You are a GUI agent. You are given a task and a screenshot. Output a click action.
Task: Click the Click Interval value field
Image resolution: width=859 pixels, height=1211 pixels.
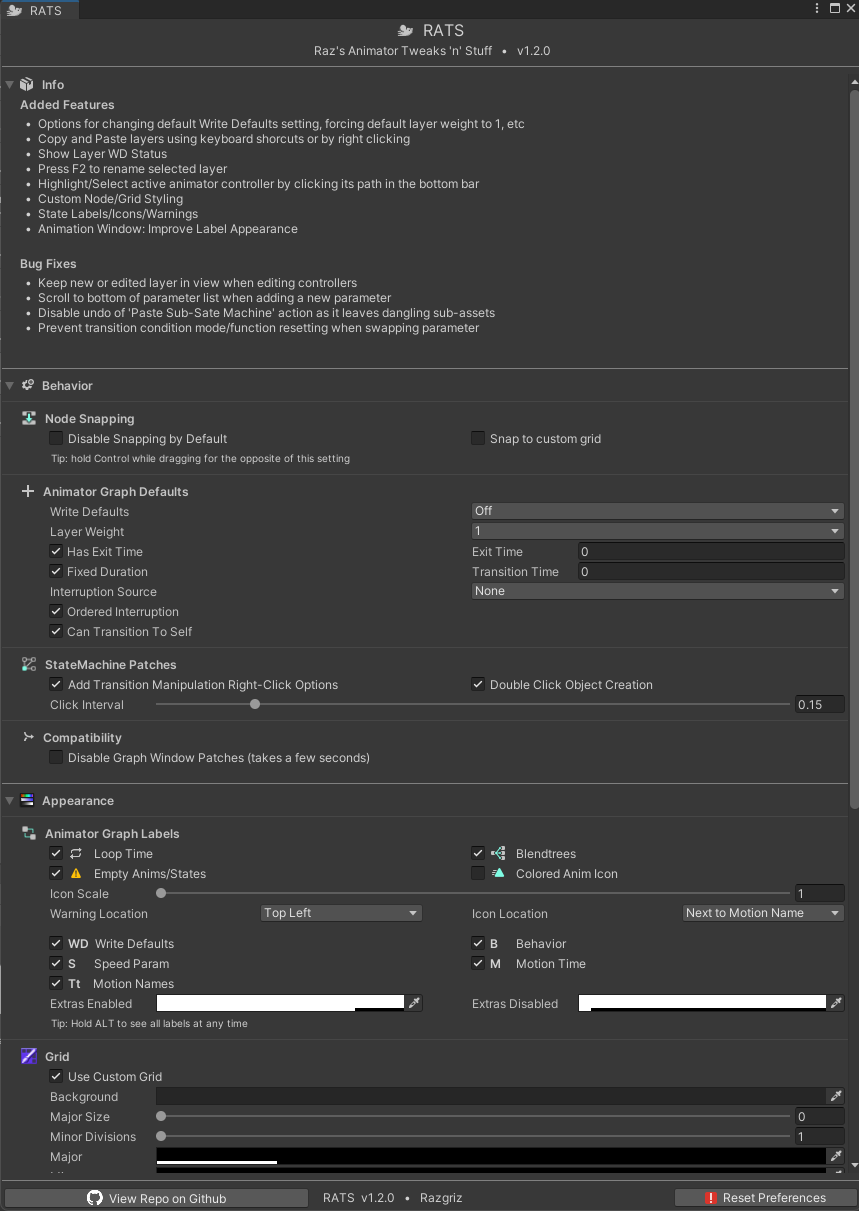(820, 704)
